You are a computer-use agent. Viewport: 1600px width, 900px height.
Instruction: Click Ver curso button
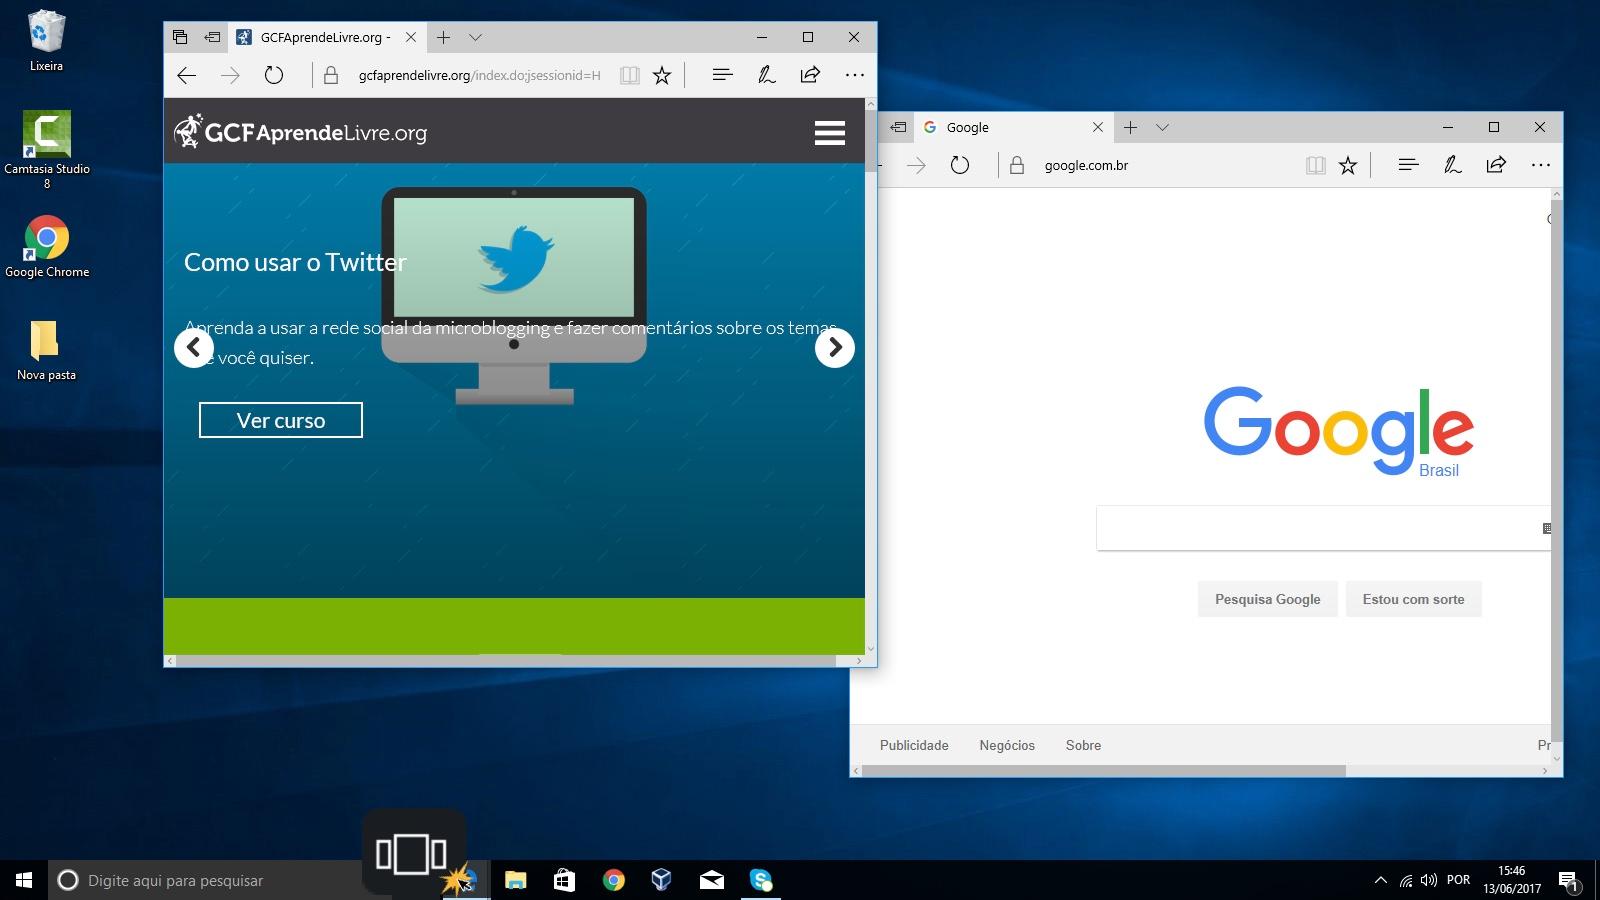(281, 420)
